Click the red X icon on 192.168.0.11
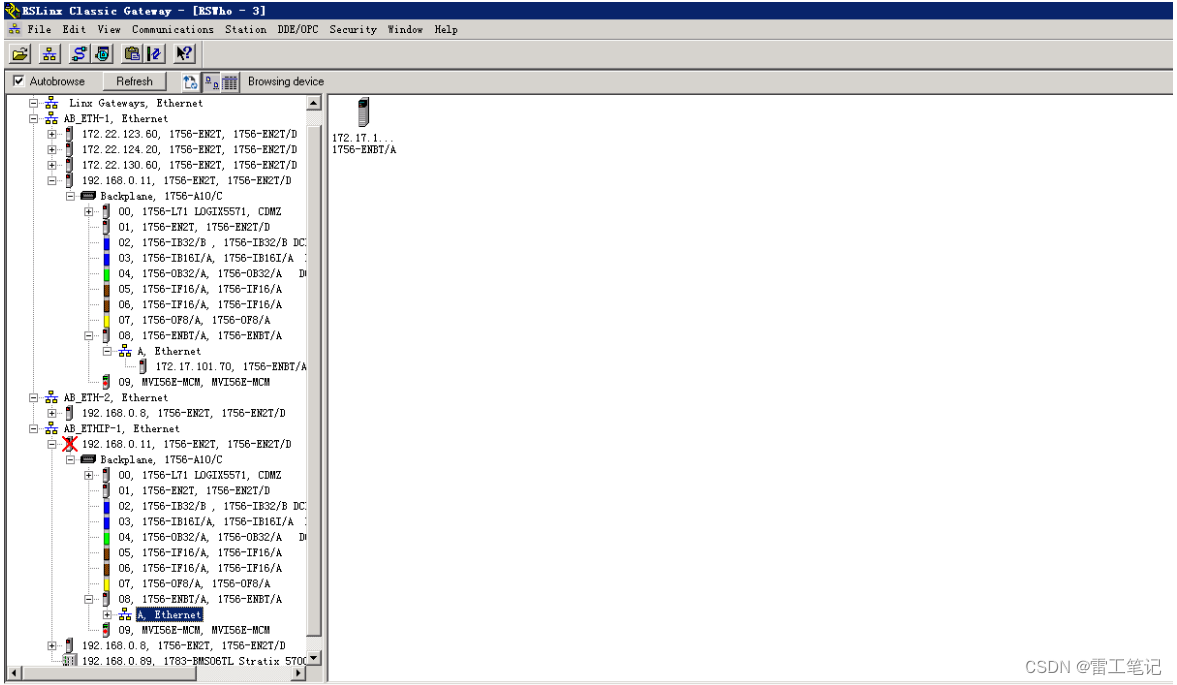Screen dimensions: 1177x685 [70, 444]
